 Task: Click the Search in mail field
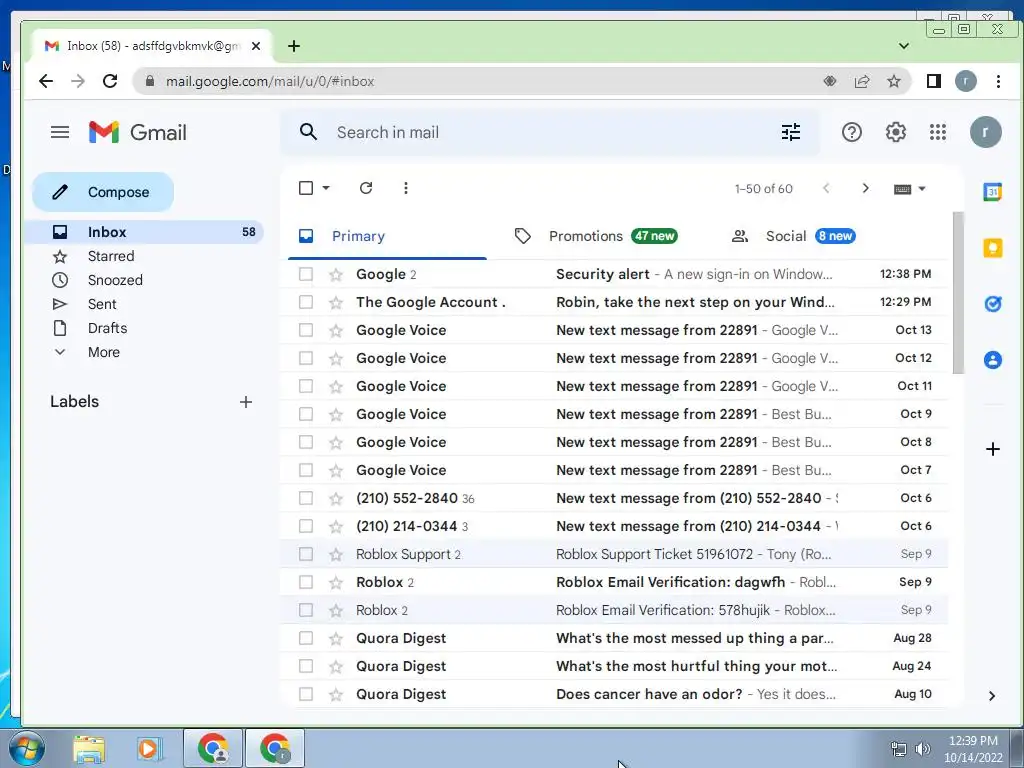pos(549,133)
